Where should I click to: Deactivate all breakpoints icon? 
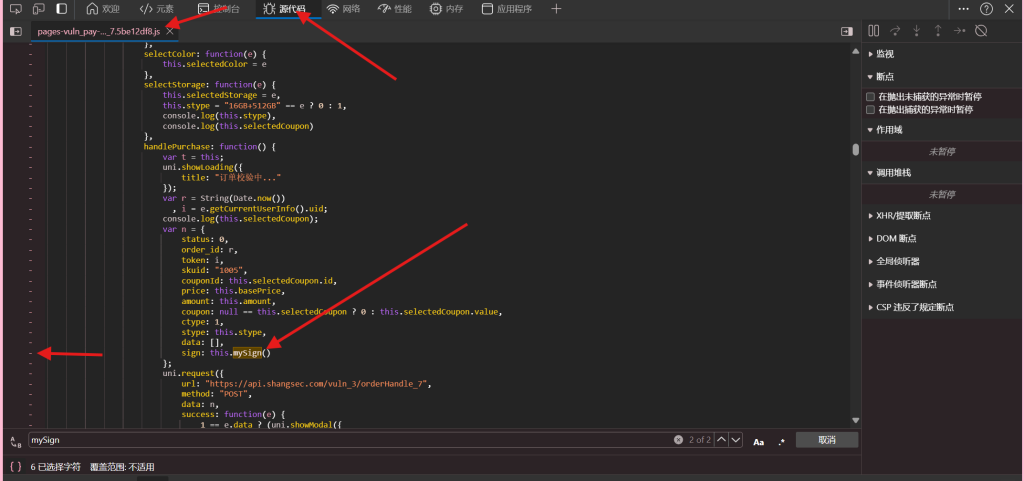click(x=981, y=31)
